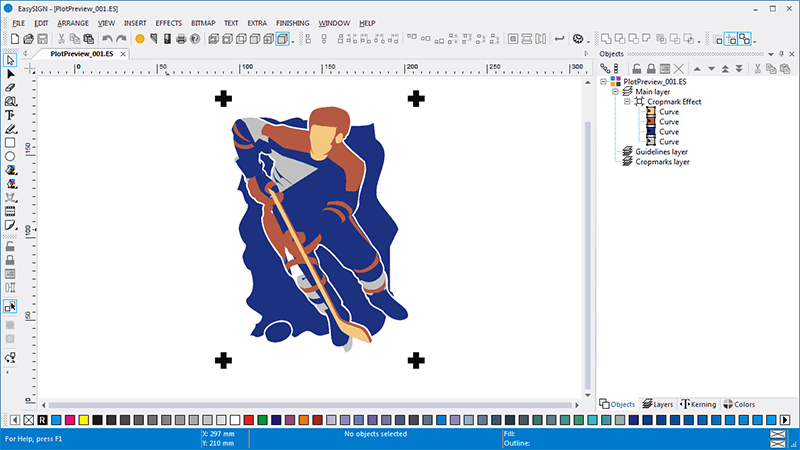Select the Text tool in left toolbox
800x450 pixels.
11,115
